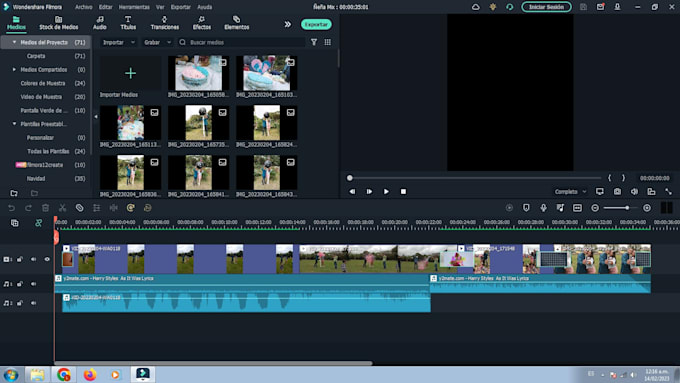
Task: Click the timeline horizontal scrollbar
Action: (213, 363)
